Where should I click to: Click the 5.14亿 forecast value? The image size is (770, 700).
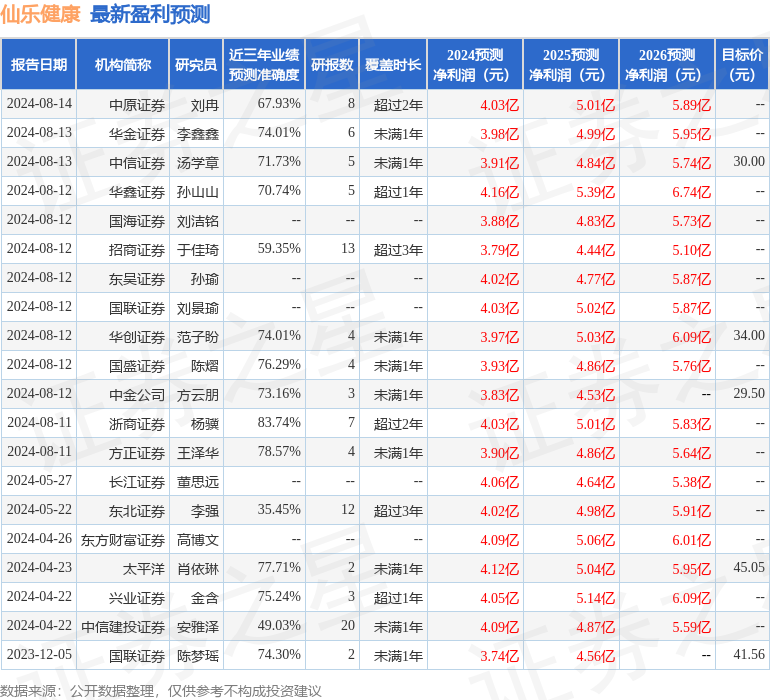pyautogui.click(x=596, y=598)
